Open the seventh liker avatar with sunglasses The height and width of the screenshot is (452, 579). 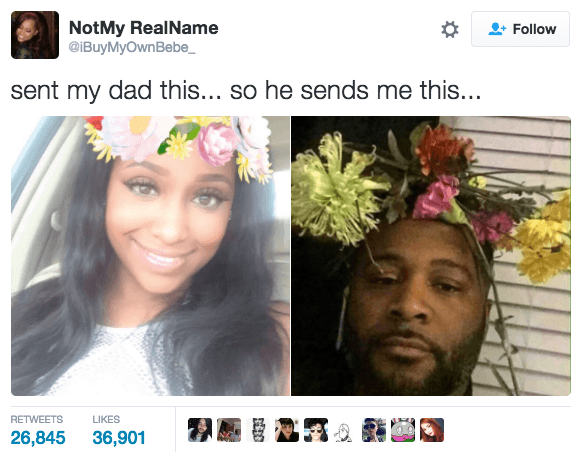point(374,430)
